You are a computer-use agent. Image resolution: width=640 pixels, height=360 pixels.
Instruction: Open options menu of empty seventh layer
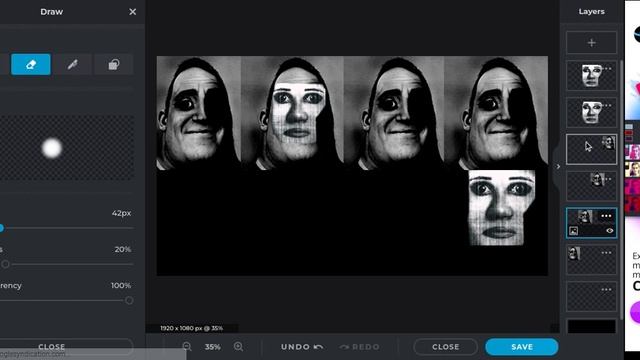(607, 289)
